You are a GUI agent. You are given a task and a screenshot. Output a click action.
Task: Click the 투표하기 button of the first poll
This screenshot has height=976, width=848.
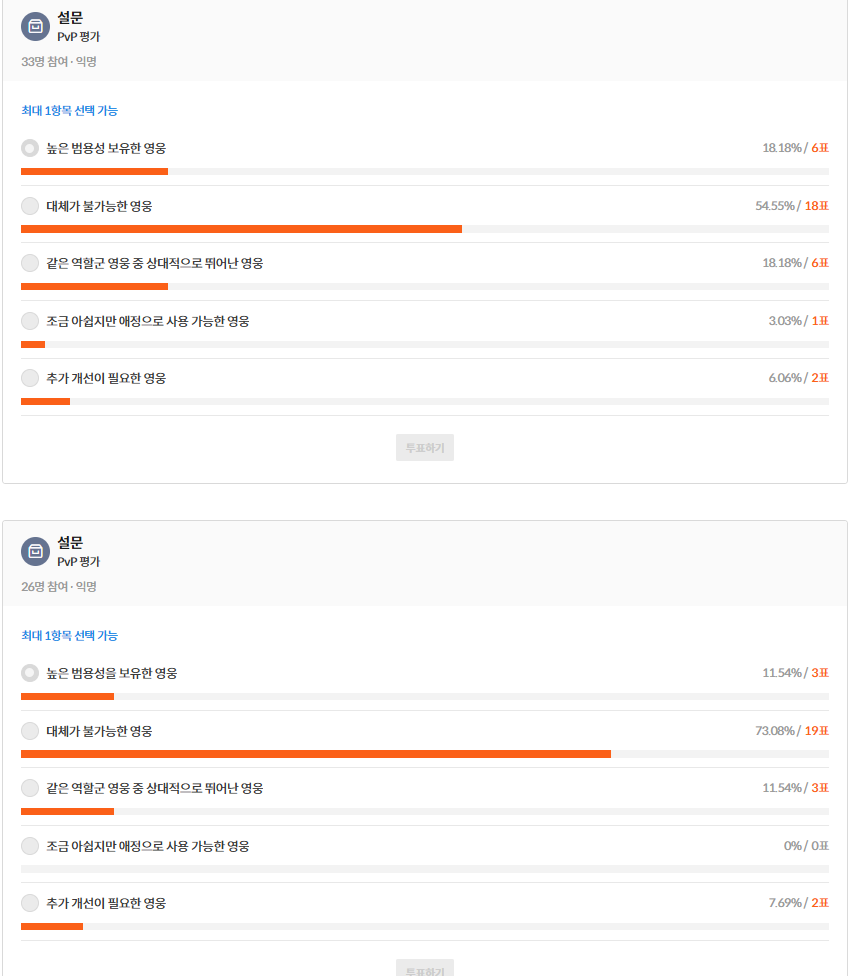pyautogui.click(x=425, y=448)
